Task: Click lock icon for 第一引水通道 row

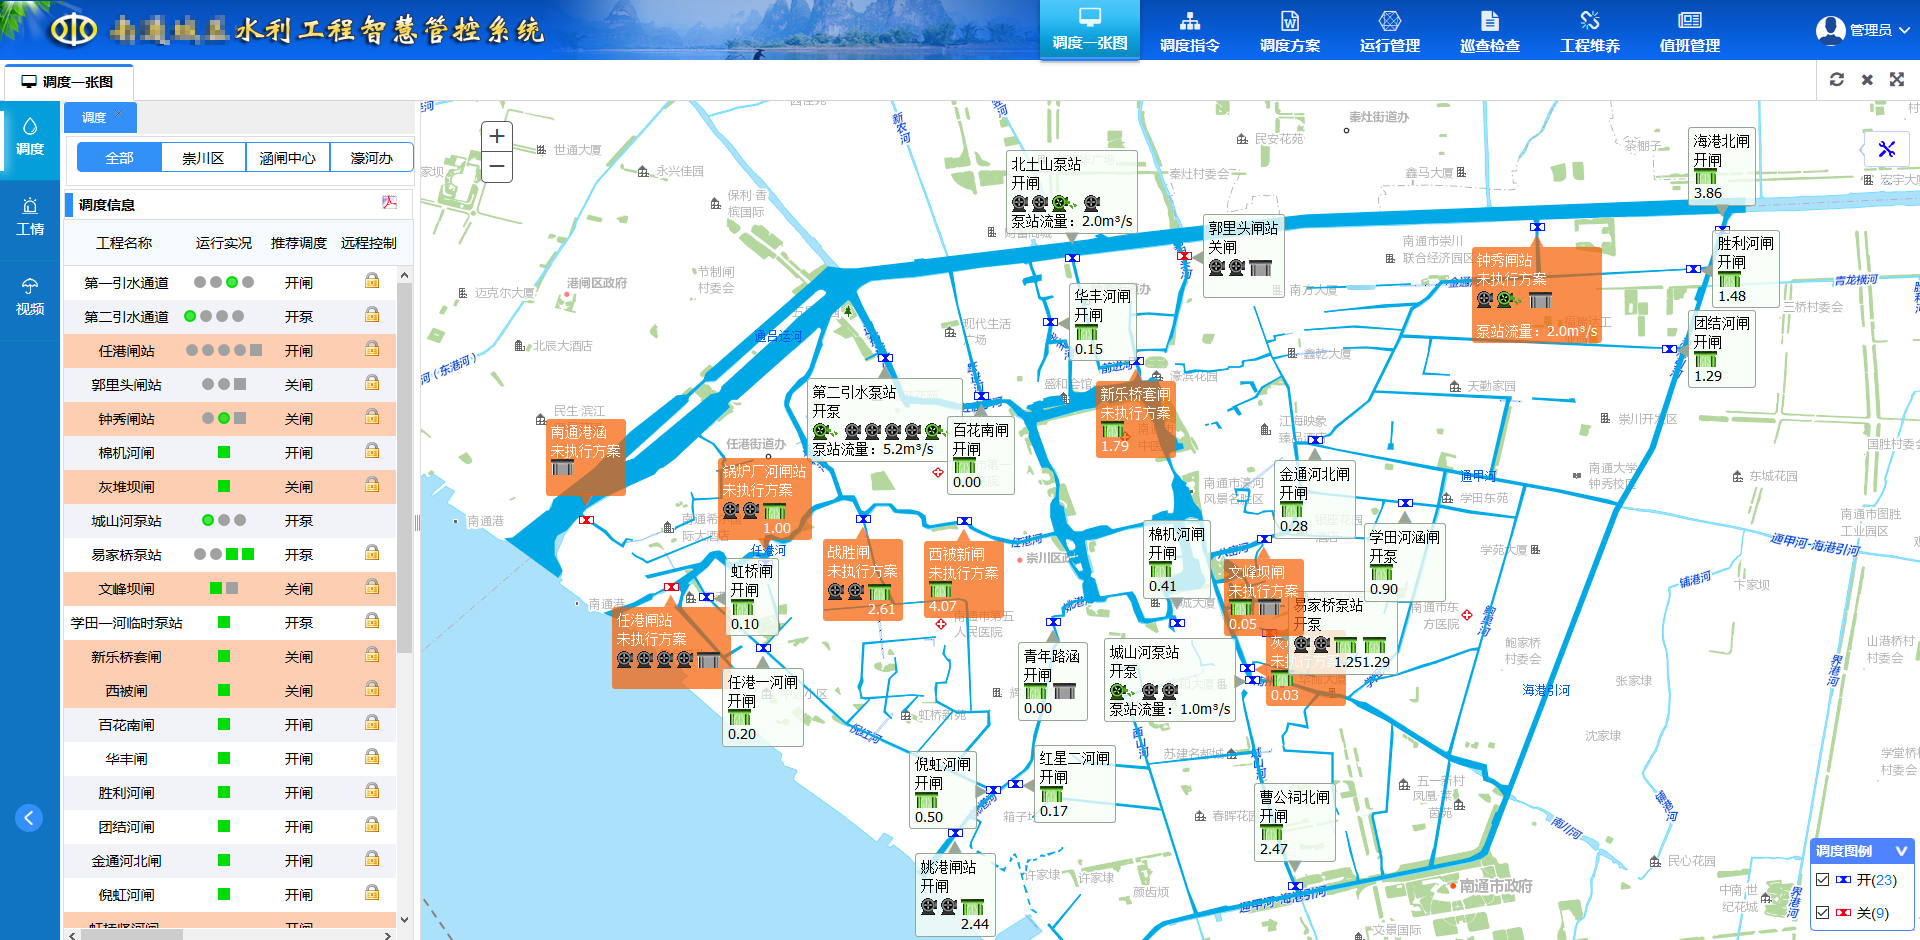Action: pos(372,282)
